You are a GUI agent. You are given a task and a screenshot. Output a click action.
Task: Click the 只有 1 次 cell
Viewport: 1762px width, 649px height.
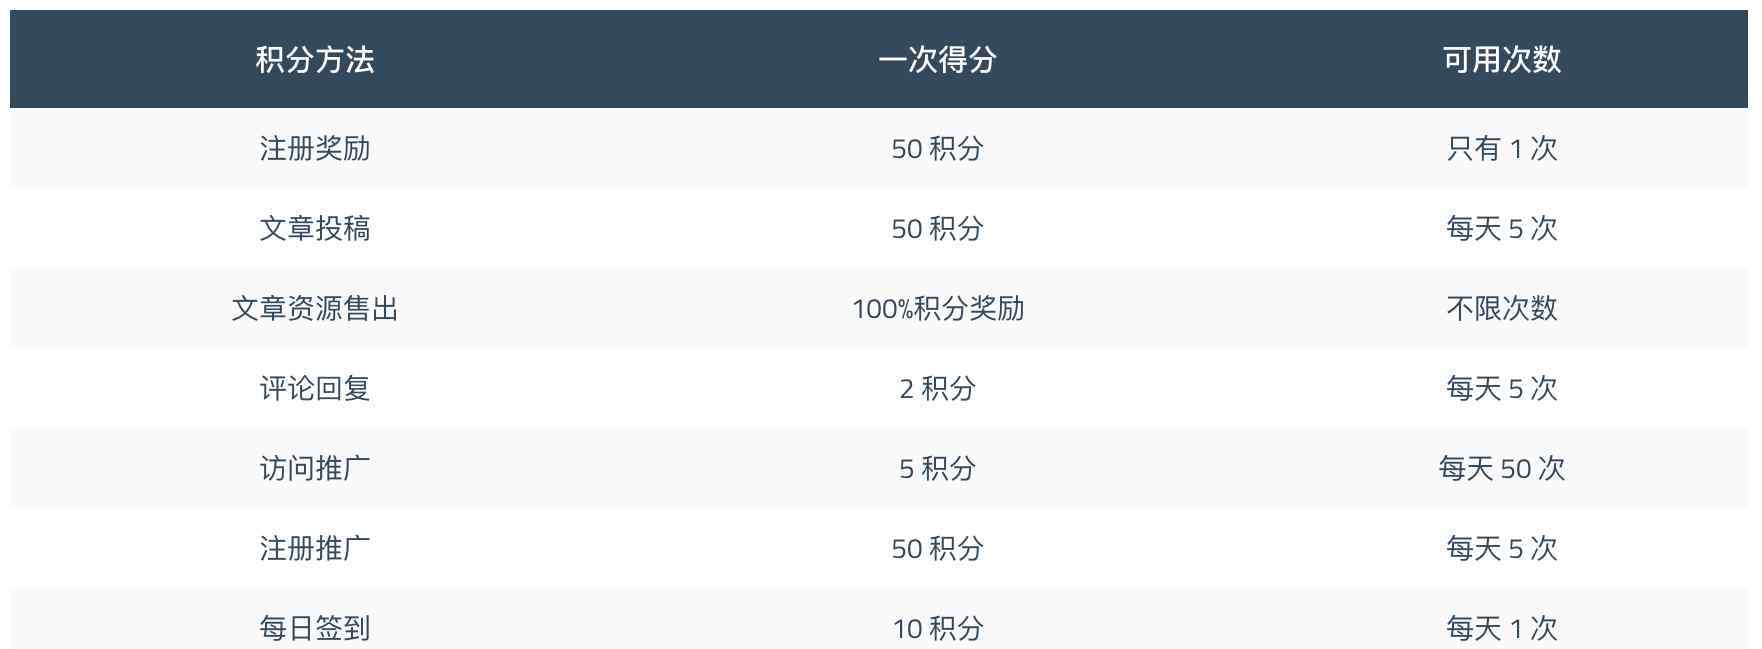tap(1502, 149)
